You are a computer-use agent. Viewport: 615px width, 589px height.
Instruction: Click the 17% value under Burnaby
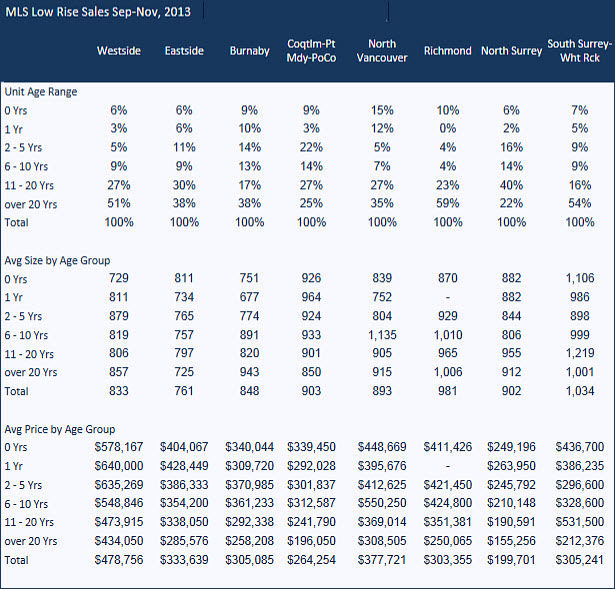249,185
